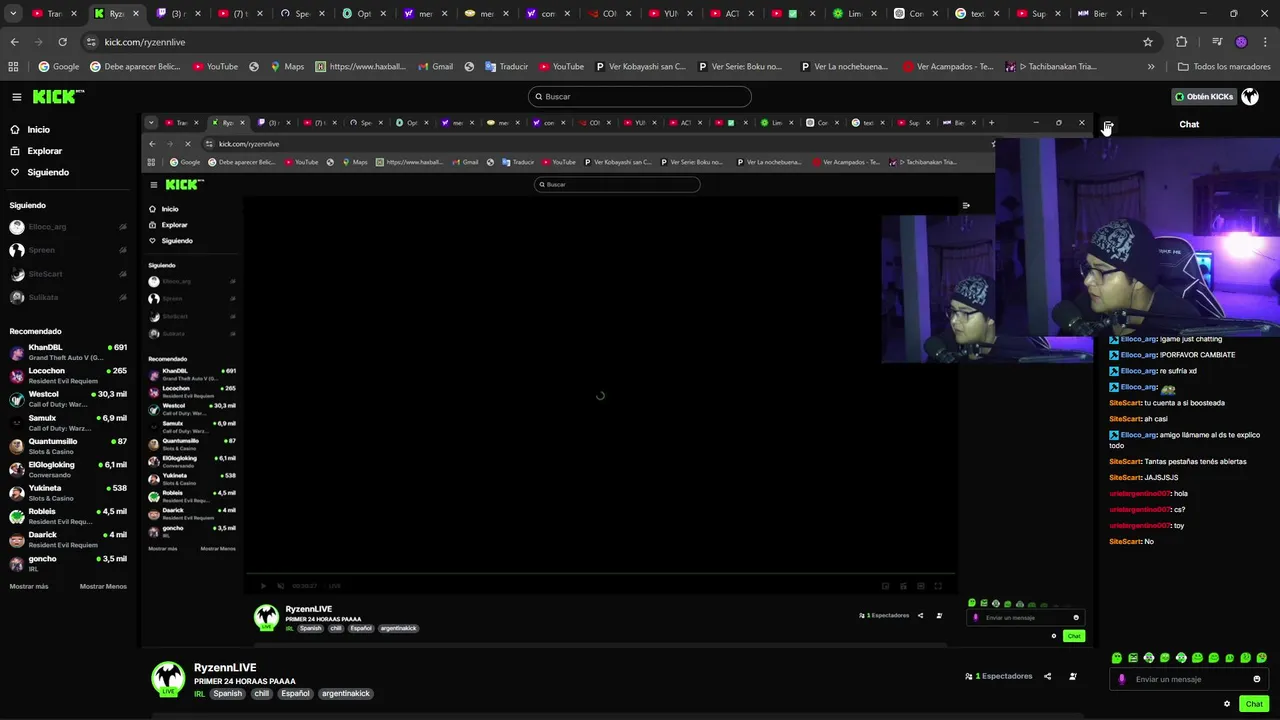Expand recommended list with Mostrar más
The width and height of the screenshot is (1280, 720).
29,586
